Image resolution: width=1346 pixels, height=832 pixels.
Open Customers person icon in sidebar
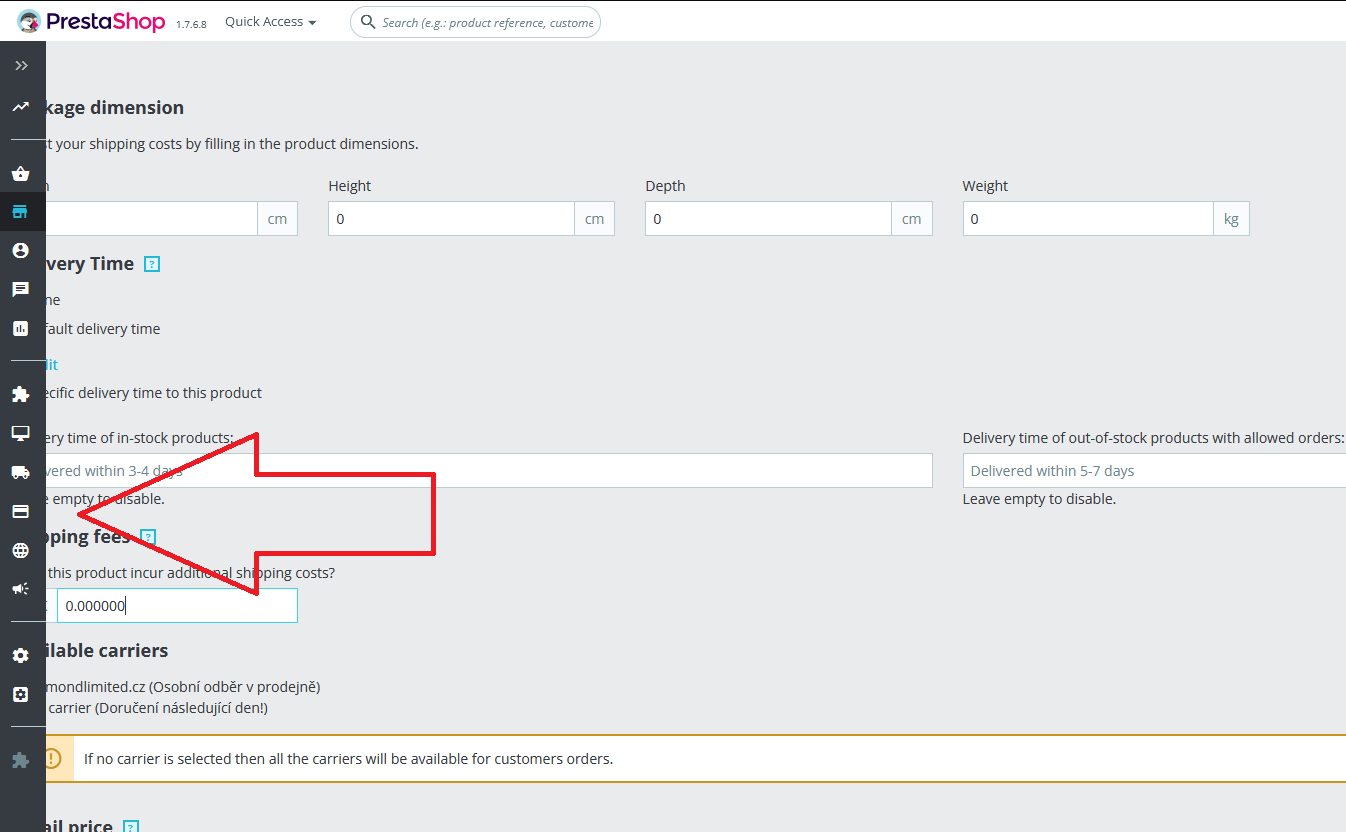coord(21,250)
